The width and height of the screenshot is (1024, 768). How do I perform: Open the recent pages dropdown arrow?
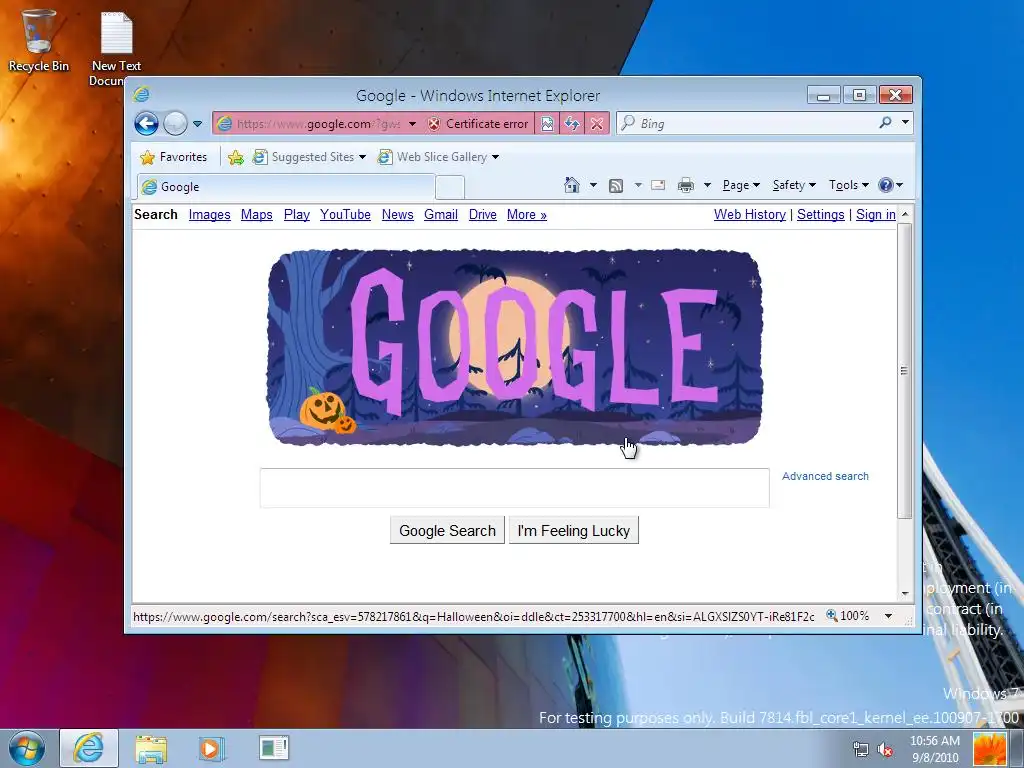tap(197, 123)
